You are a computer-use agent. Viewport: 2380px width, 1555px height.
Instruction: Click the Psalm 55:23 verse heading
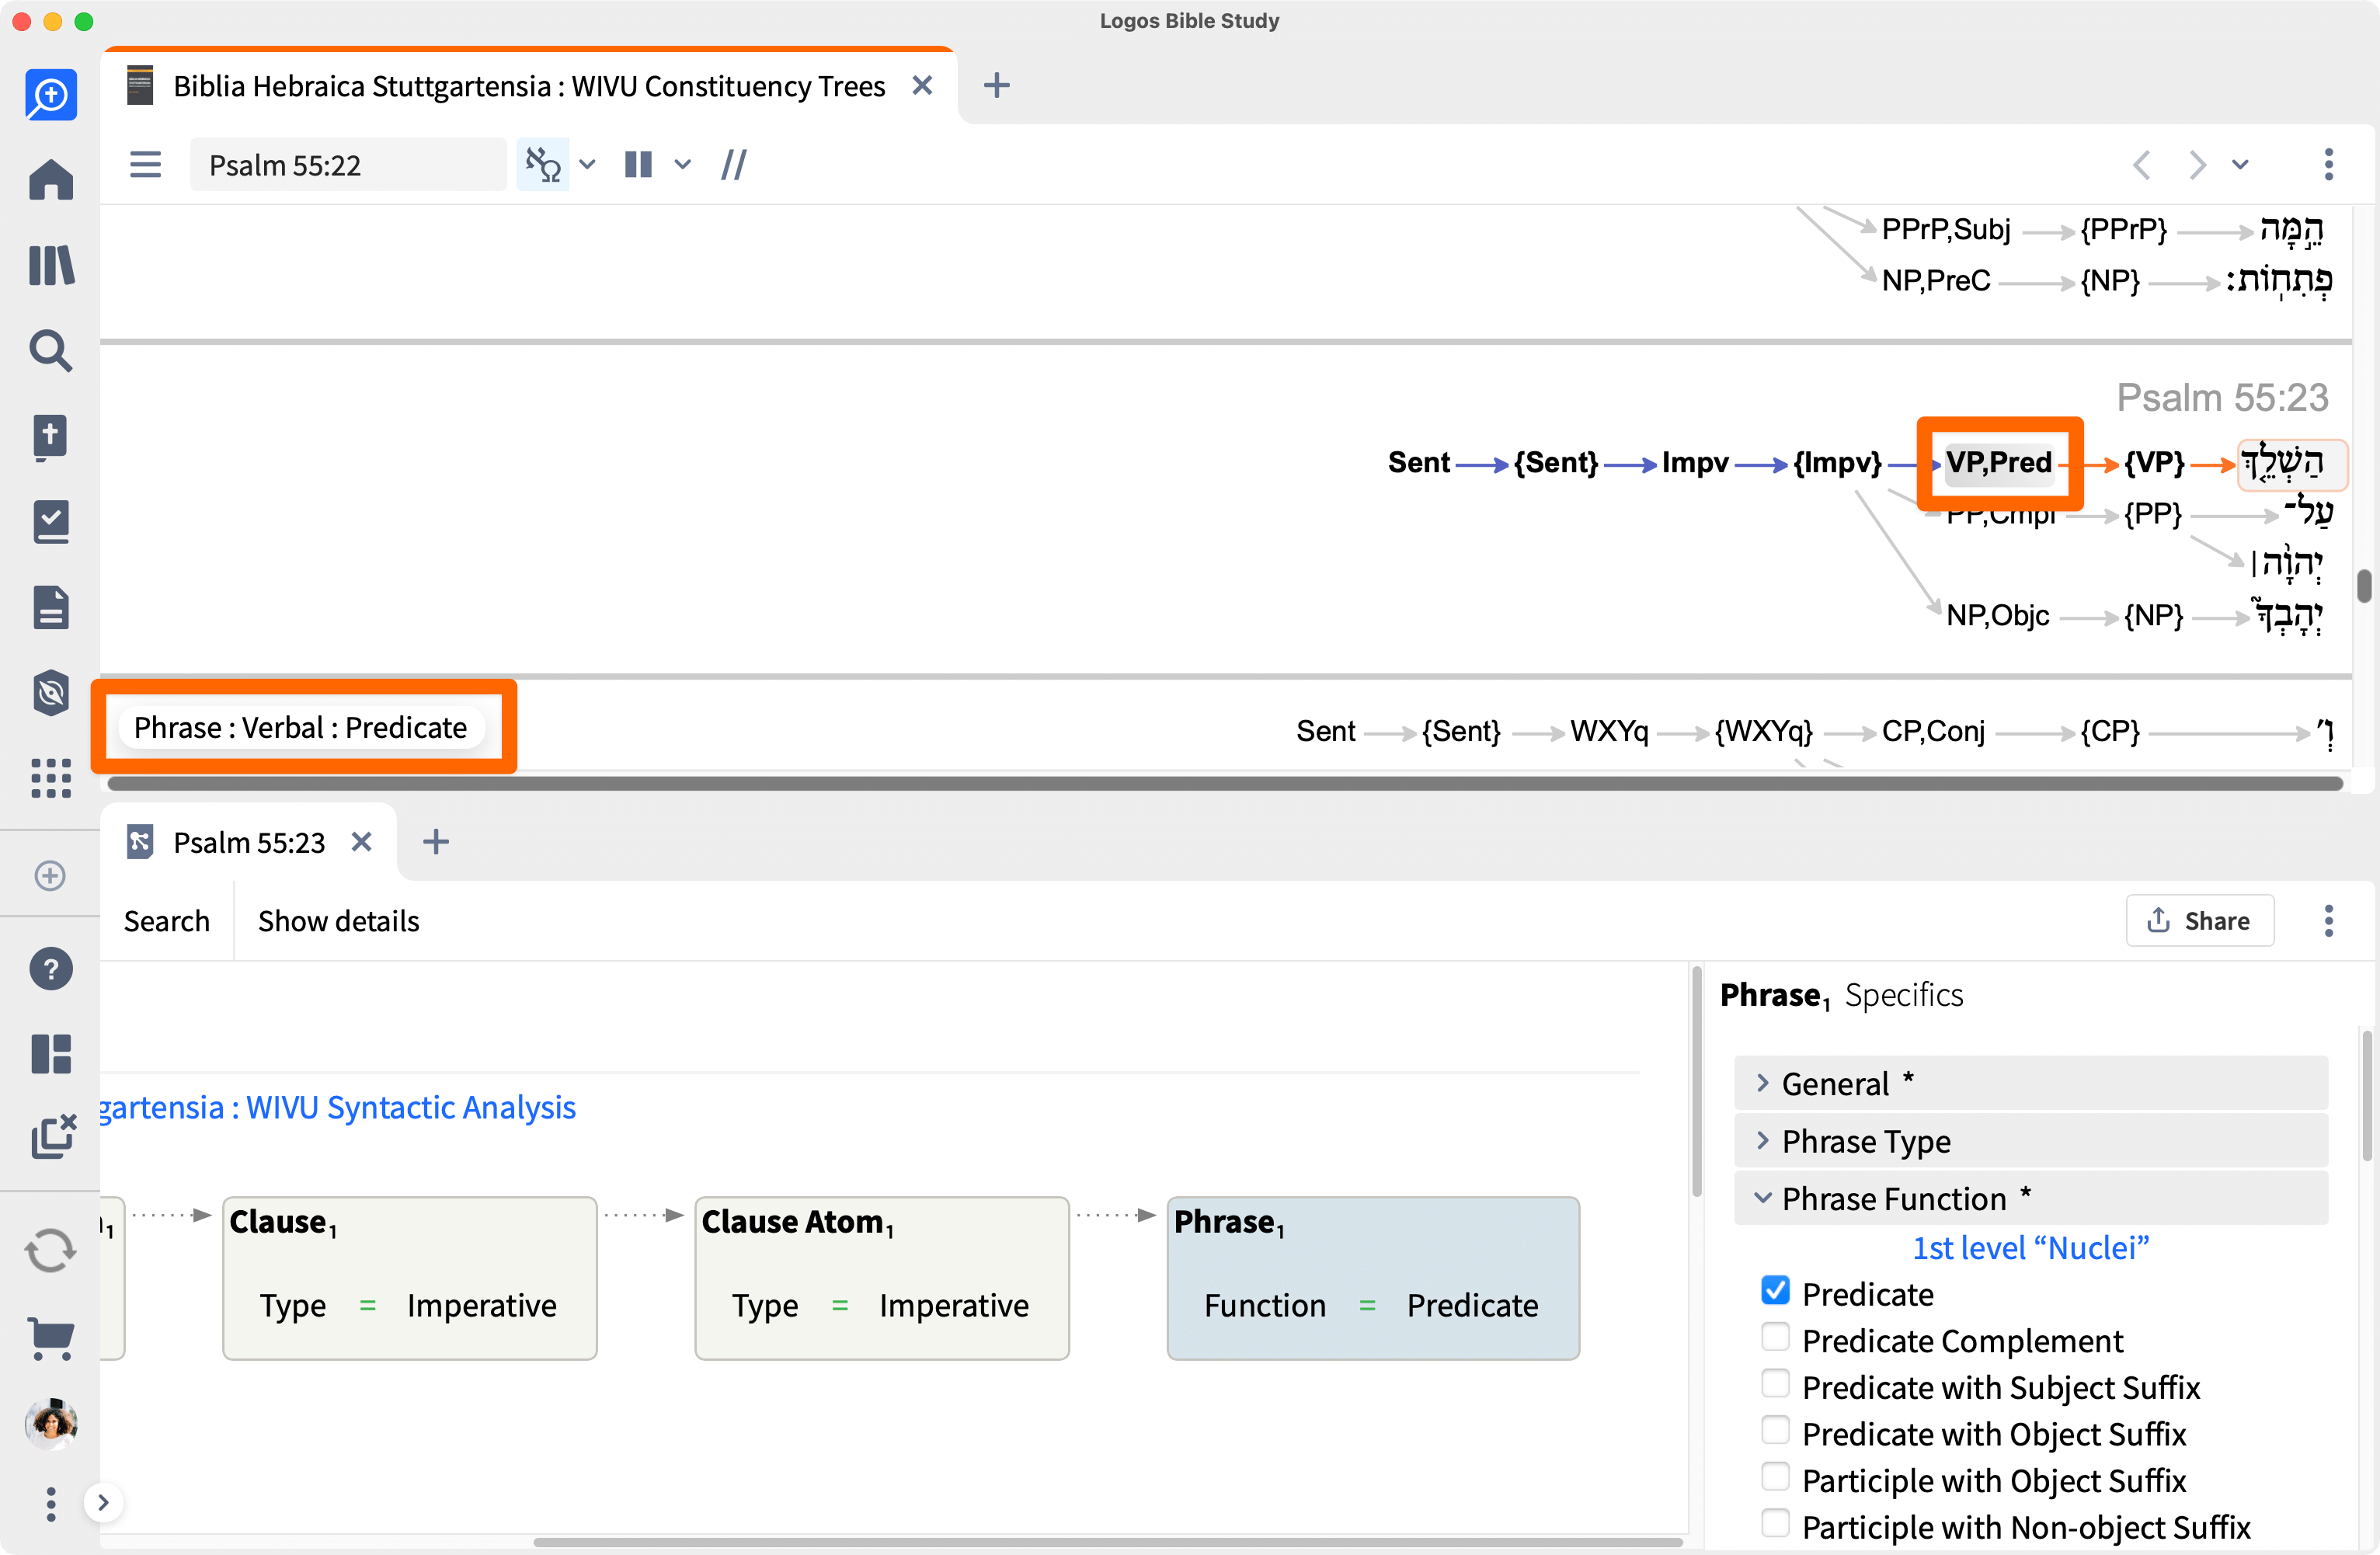tap(2222, 398)
